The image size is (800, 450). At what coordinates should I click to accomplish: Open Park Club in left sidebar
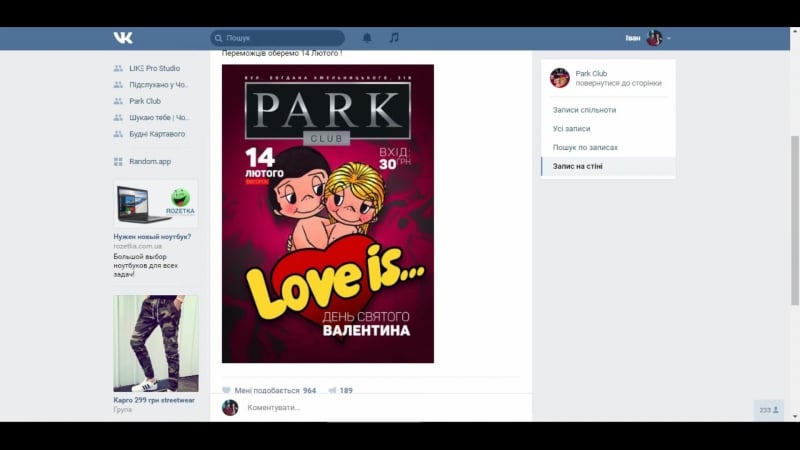[145, 101]
